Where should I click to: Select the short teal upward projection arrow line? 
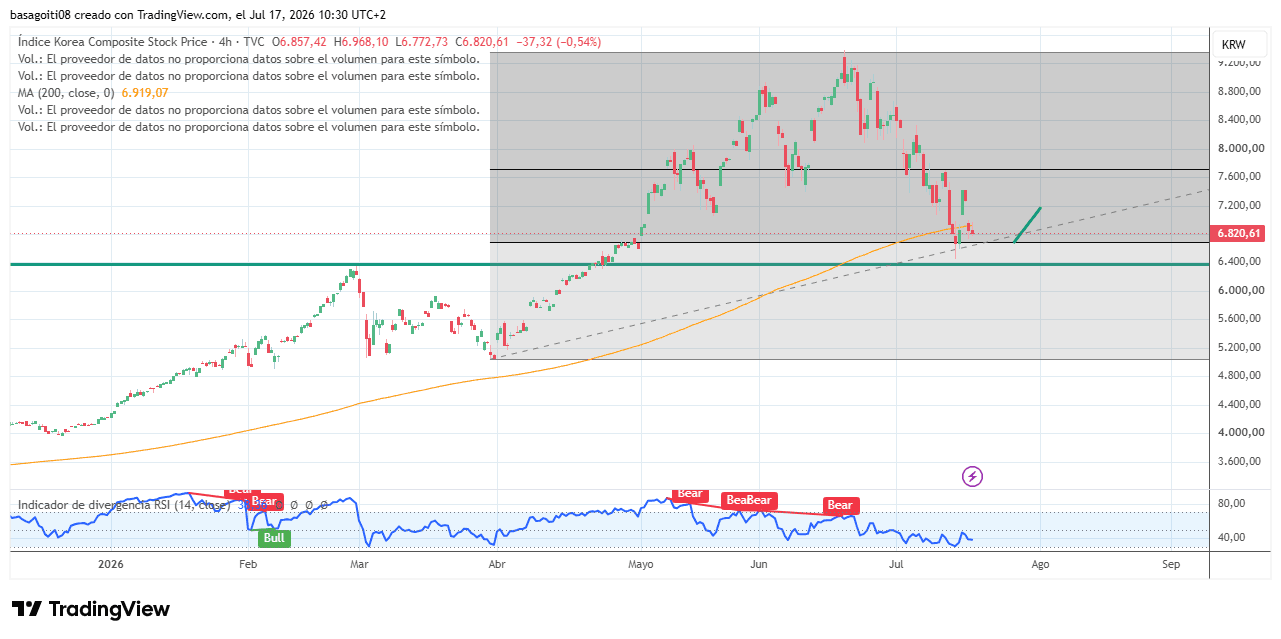click(1028, 225)
